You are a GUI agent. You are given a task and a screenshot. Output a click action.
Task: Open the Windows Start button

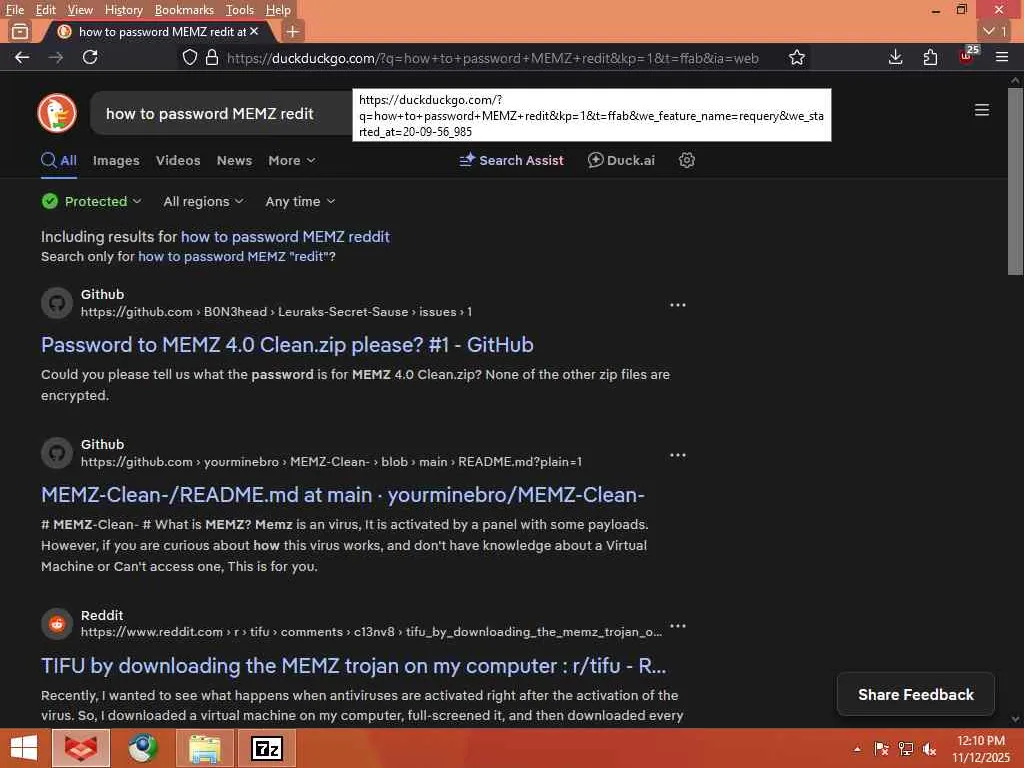[x=24, y=748]
